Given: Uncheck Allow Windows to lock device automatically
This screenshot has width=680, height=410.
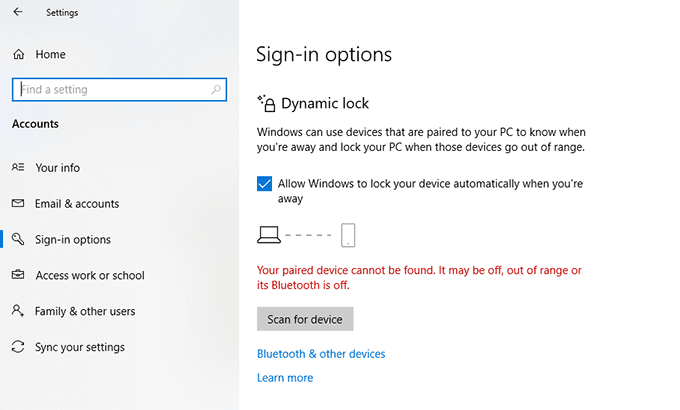Looking at the screenshot, I should [265, 185].
